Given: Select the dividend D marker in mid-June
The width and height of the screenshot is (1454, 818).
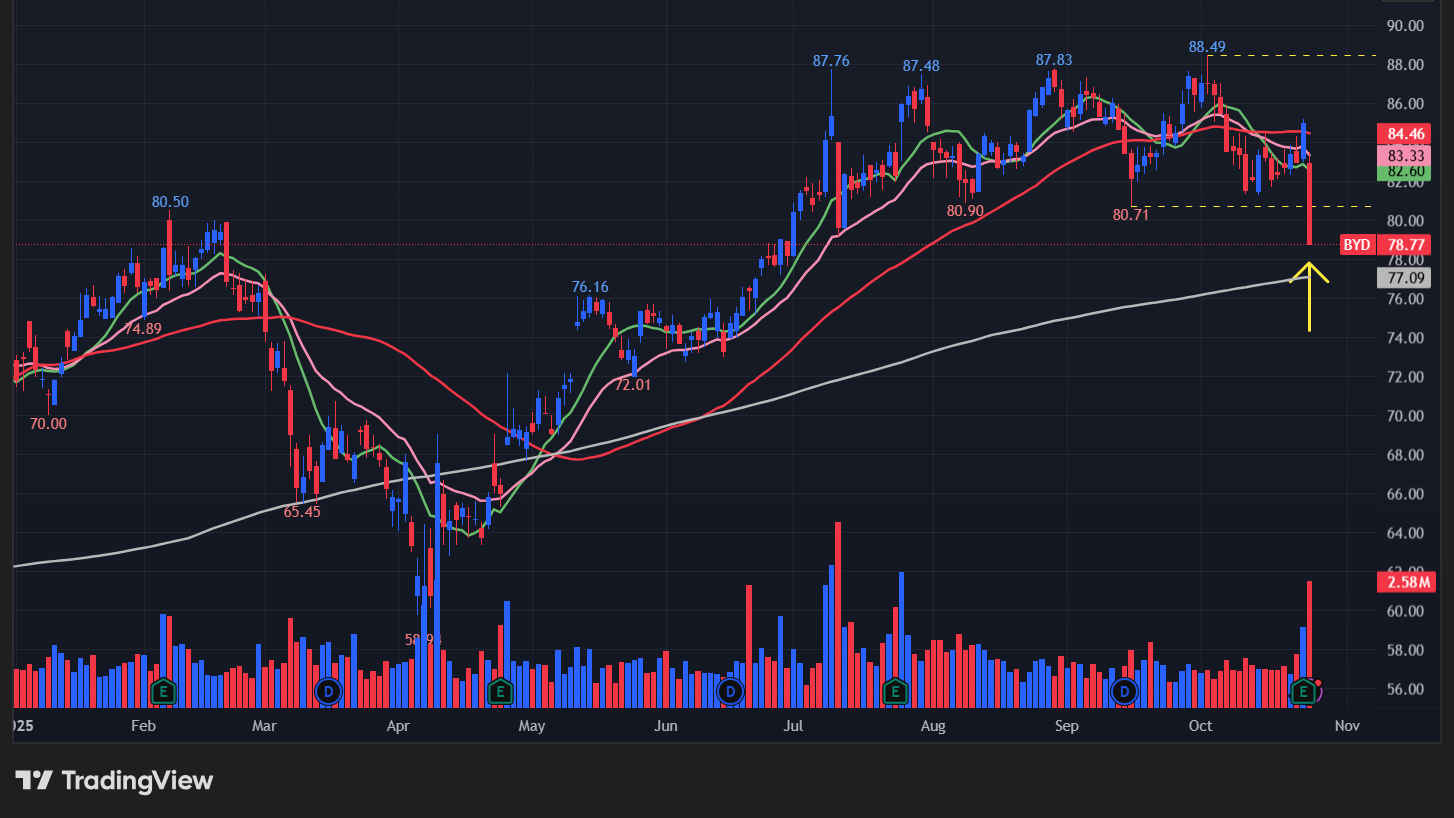Looking at the screenshot, I should [731, 691].
